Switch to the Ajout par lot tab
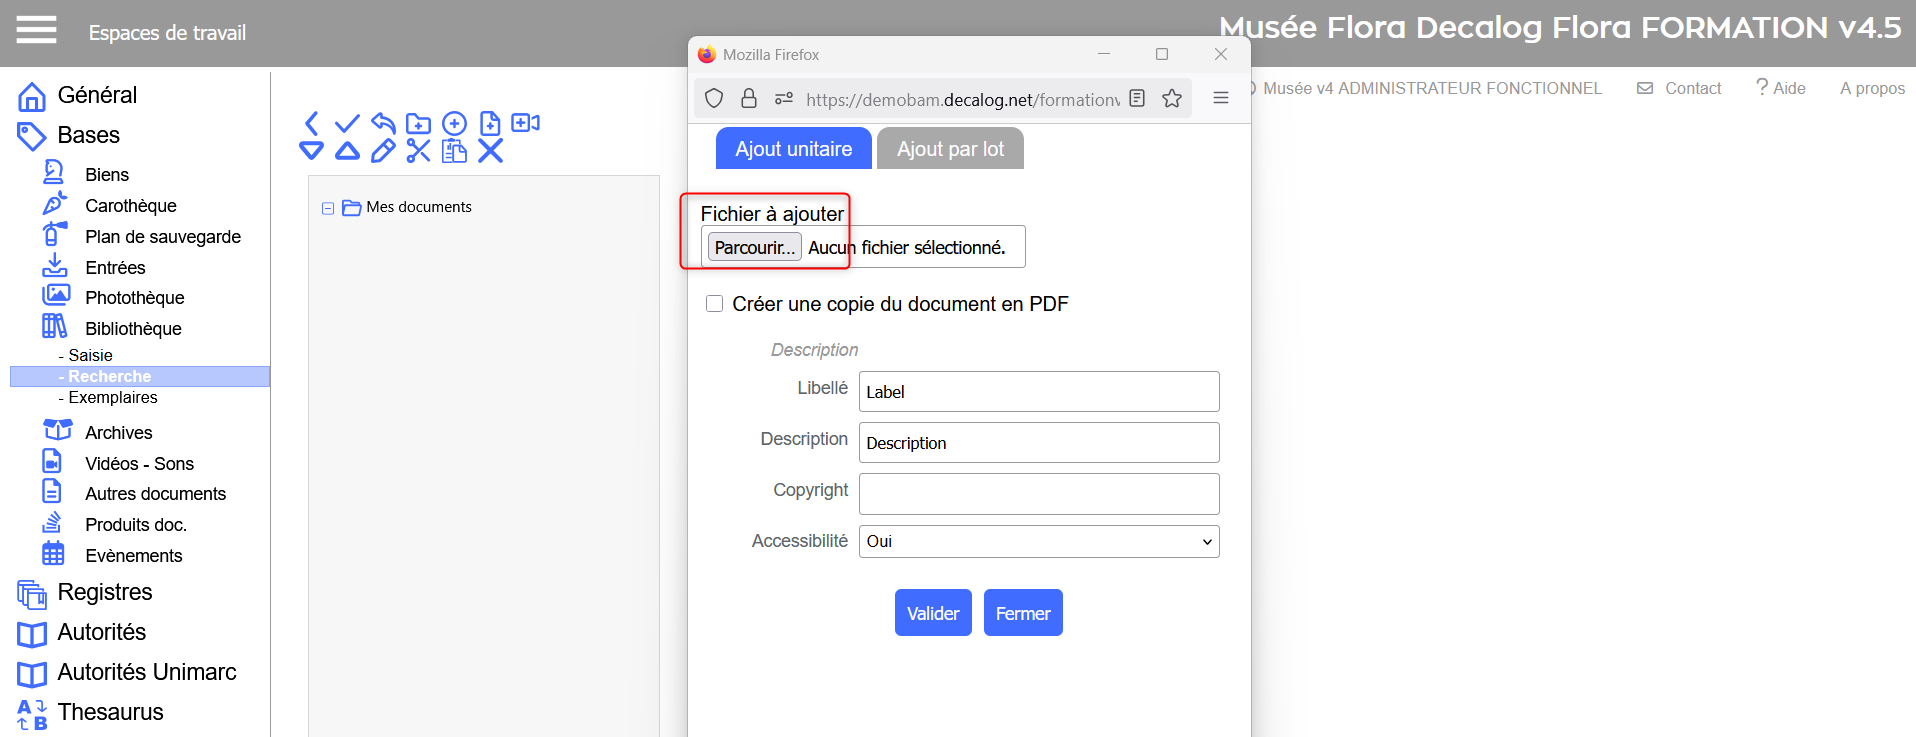Screen dimensions: 1916x737 [x=950, y=148]
